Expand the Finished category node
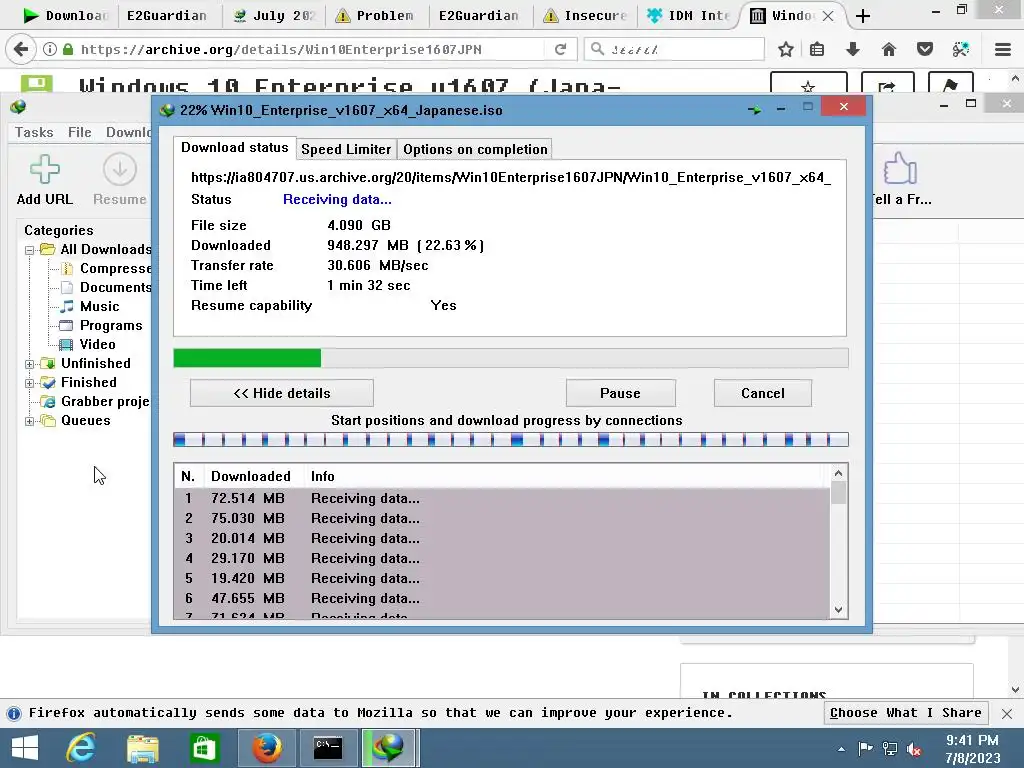1024x768 pixels. (29, 383)
